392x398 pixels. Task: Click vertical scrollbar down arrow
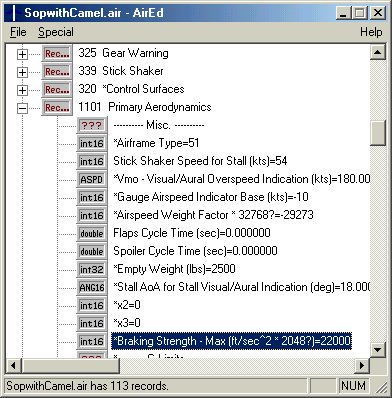pos(378,350)
